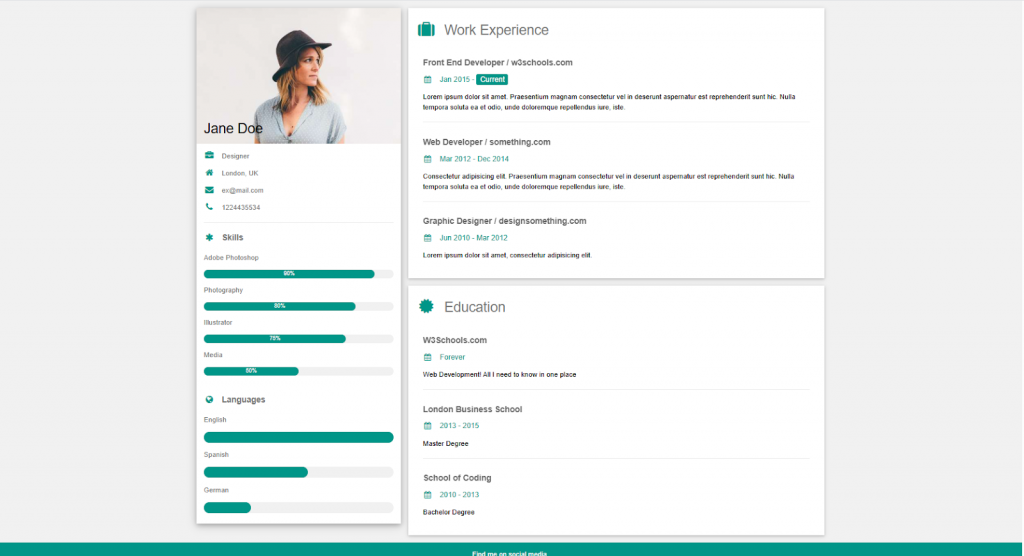Click the asterisk icon beside Skills
Screen dimensions: 1024x556
[x=209, y=237]
